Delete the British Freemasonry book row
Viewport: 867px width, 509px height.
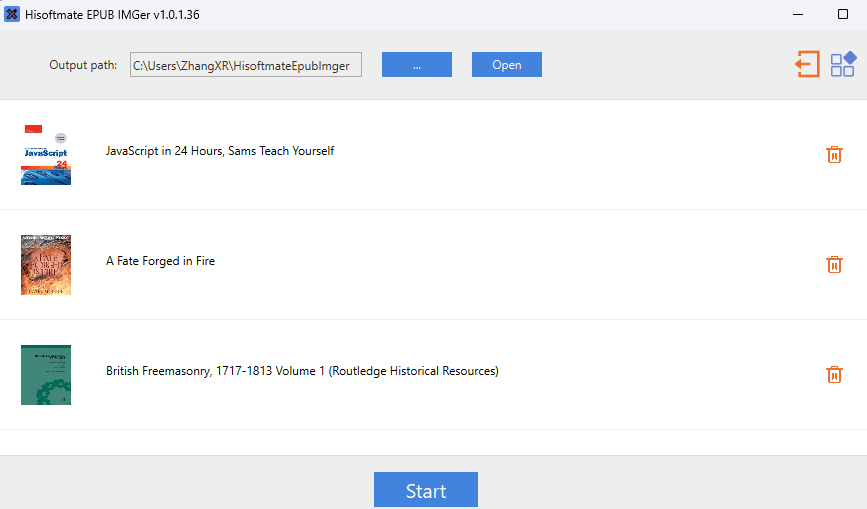[x=834, y=375]
